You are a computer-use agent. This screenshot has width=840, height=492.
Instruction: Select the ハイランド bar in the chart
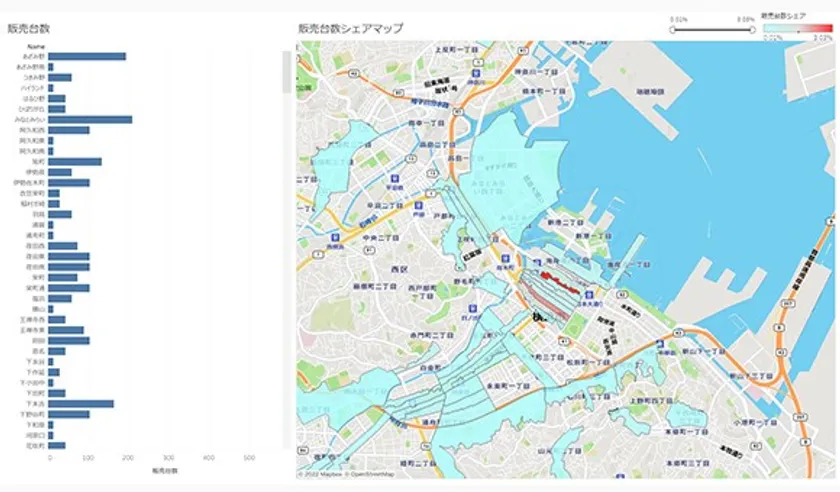click(x=50, y=88)
